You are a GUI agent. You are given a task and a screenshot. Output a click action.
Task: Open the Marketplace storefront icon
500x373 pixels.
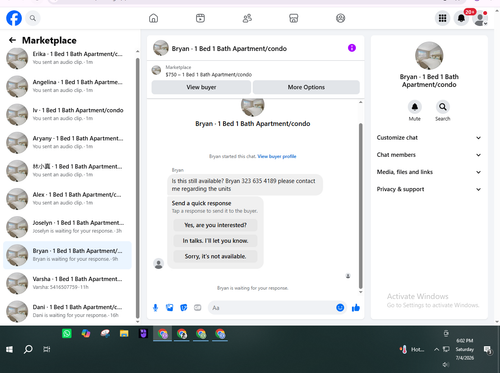pos(294,18)
